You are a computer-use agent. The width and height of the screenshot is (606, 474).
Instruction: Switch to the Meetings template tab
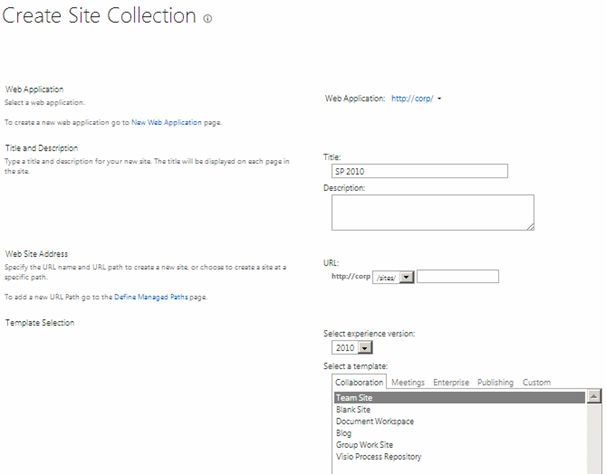point(408,383)
